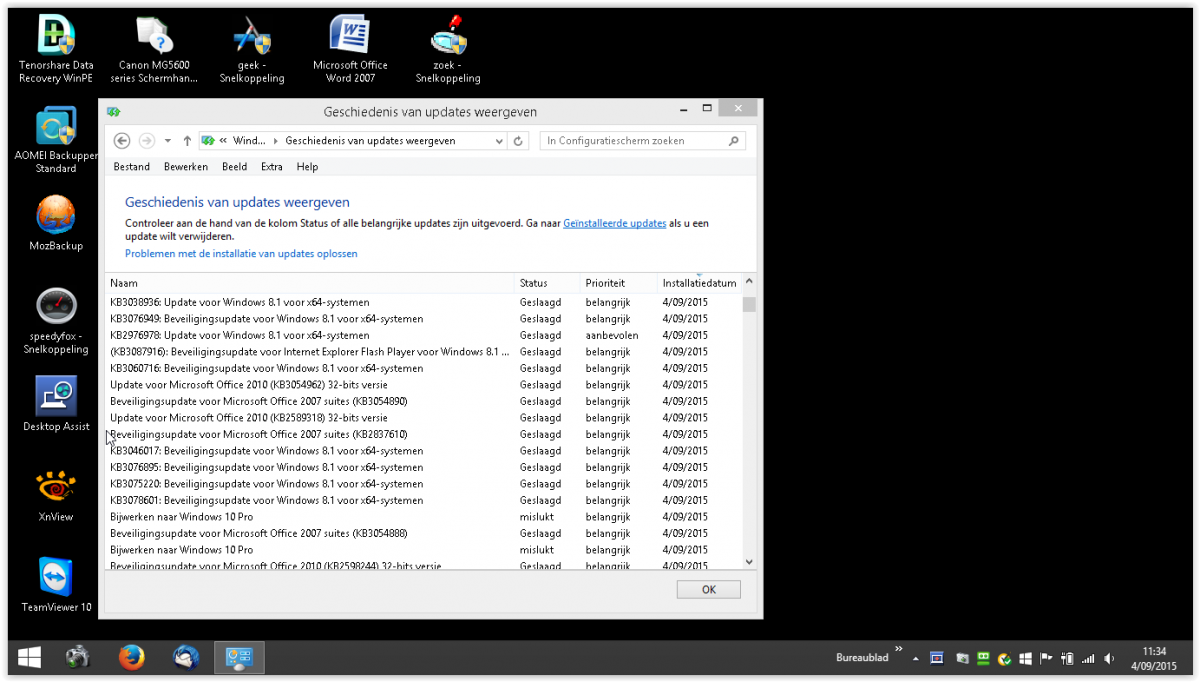
Task: Launch Desktop Assist desktop icon
Action: point(56,404)
